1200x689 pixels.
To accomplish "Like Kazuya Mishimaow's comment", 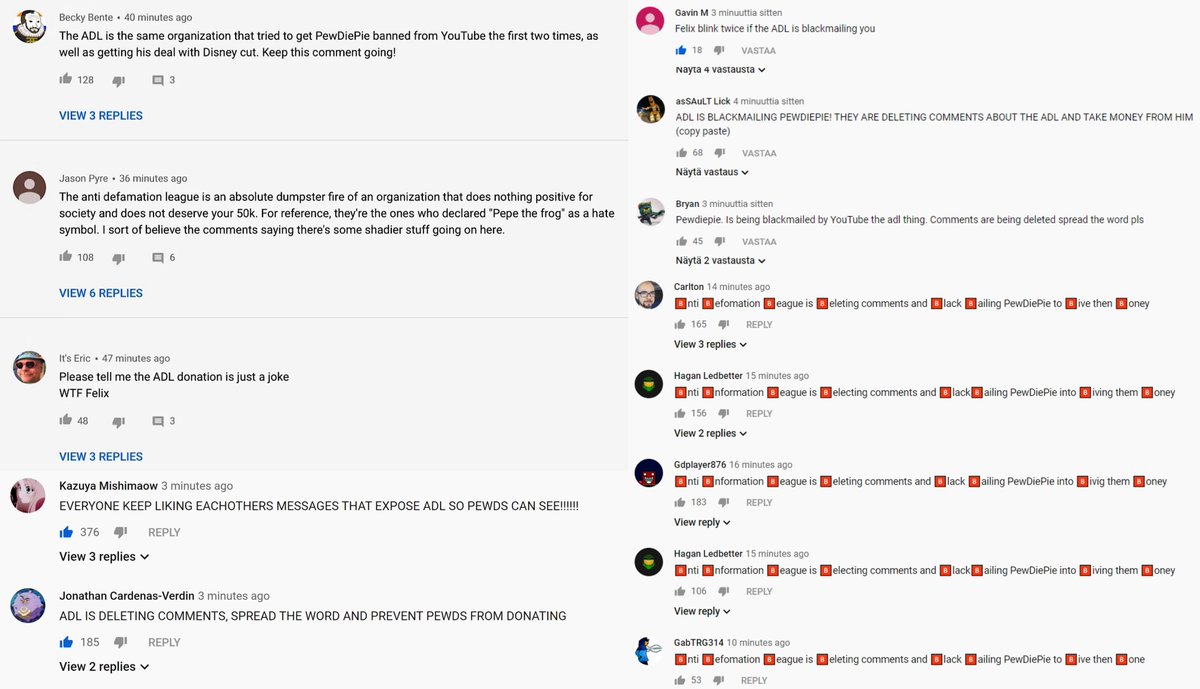I will coord(66,532).
